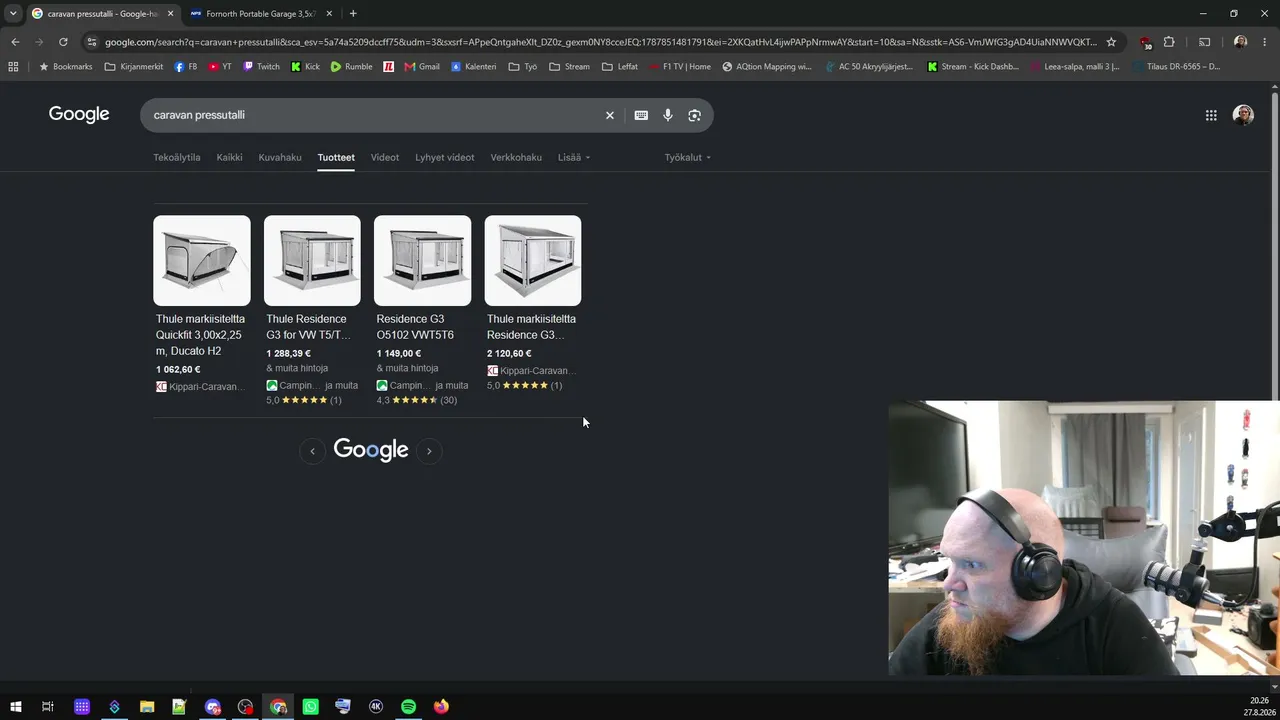Open the Kalenteri bookmark

coord(473,67)
